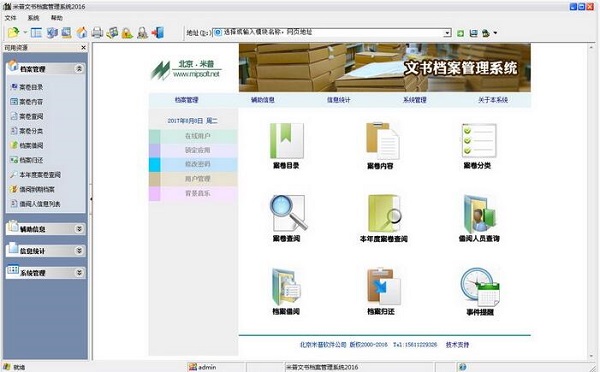The height and width of the screenshot is (372, 600).
Task: Expand the 系统管理 sidebar group
Action: [x=79, y=272]
